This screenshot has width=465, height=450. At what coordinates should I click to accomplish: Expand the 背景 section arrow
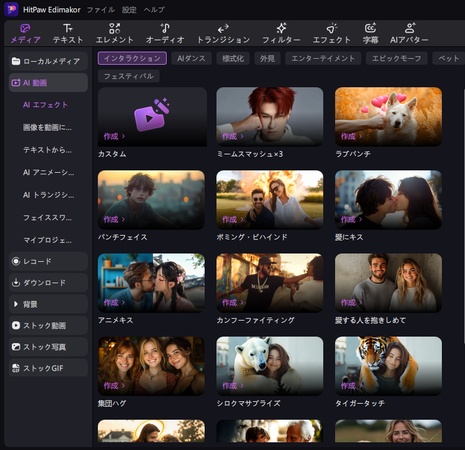[x=15, y=304]
